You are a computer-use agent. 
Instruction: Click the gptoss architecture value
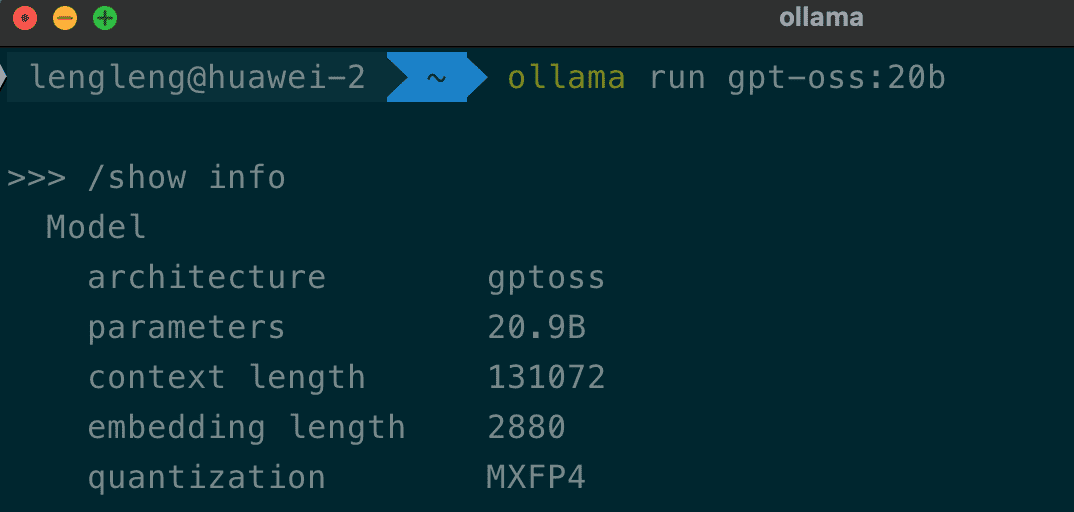pos(546,277)
